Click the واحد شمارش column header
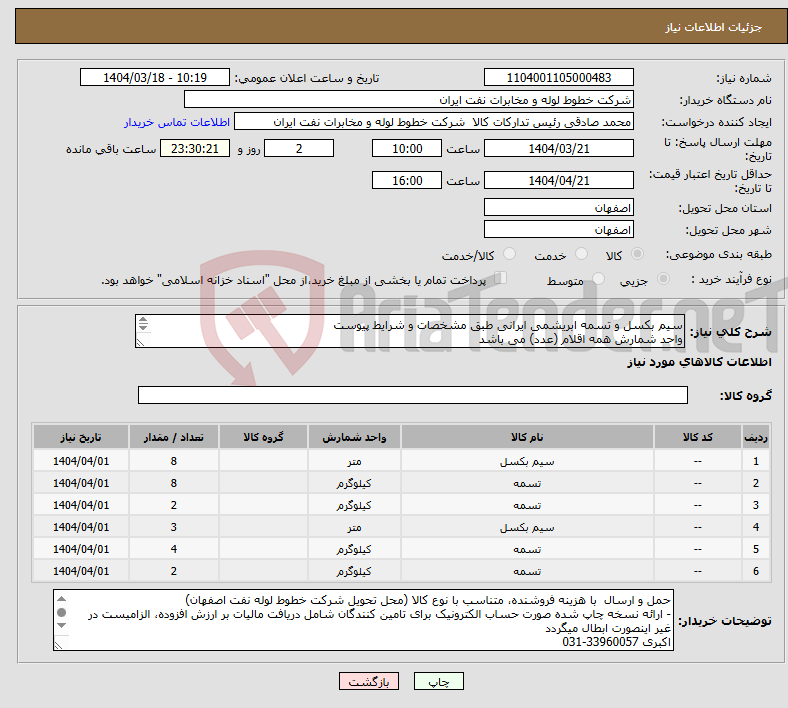The image size is (788, 708). point(354,437)
